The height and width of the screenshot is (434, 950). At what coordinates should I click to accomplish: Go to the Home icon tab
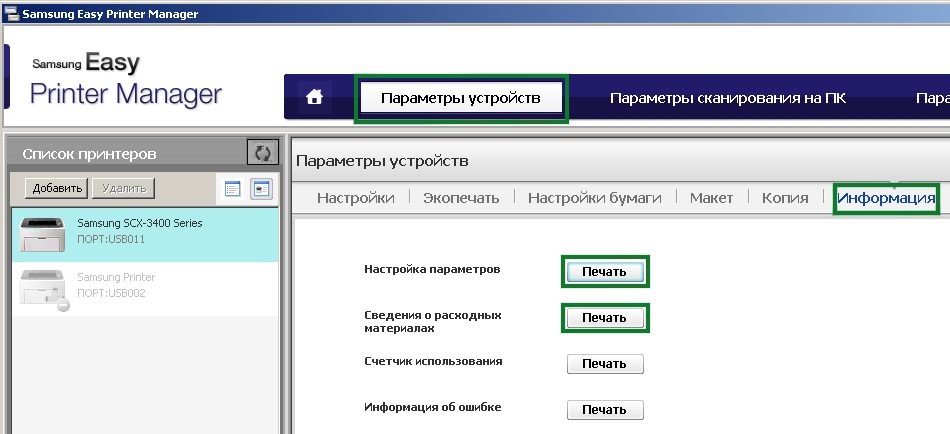click(x=314, y=98)
